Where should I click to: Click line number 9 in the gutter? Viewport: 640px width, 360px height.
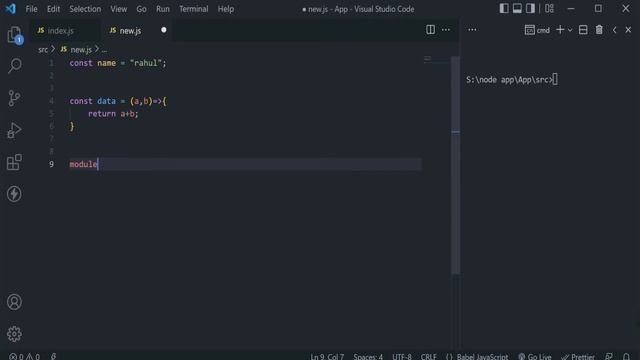click(51, 164)
